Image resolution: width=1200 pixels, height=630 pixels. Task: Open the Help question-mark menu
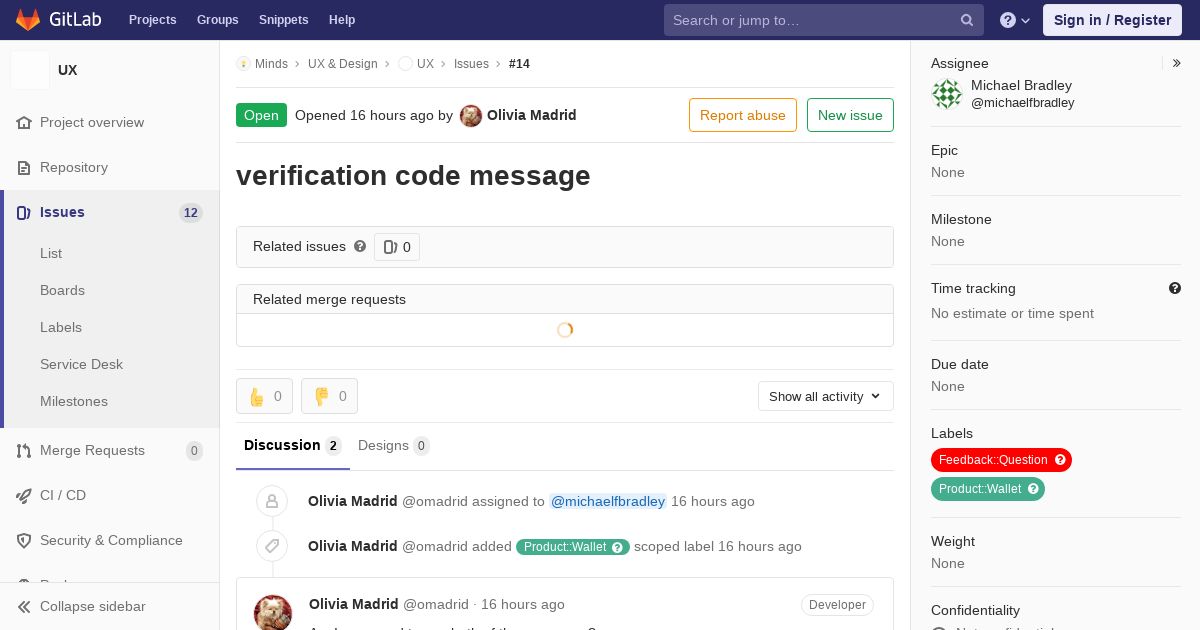(x=1015, y=20)
